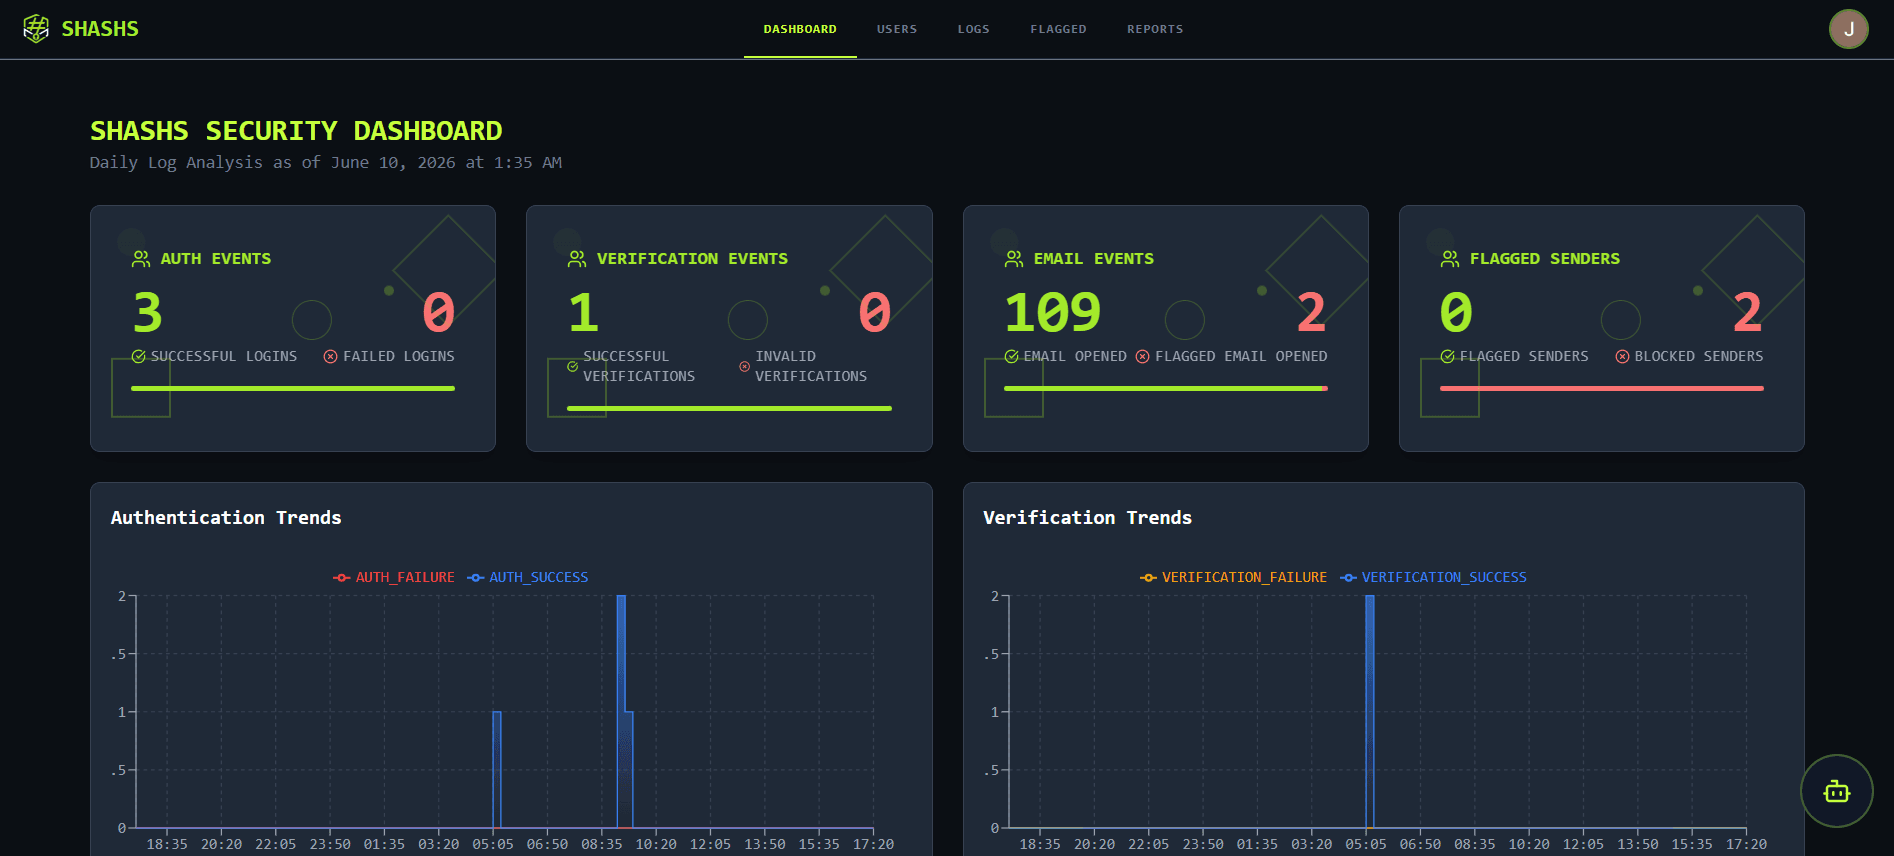
Task: Click the Failed Logins cross icon
Action: coord(330,357)
